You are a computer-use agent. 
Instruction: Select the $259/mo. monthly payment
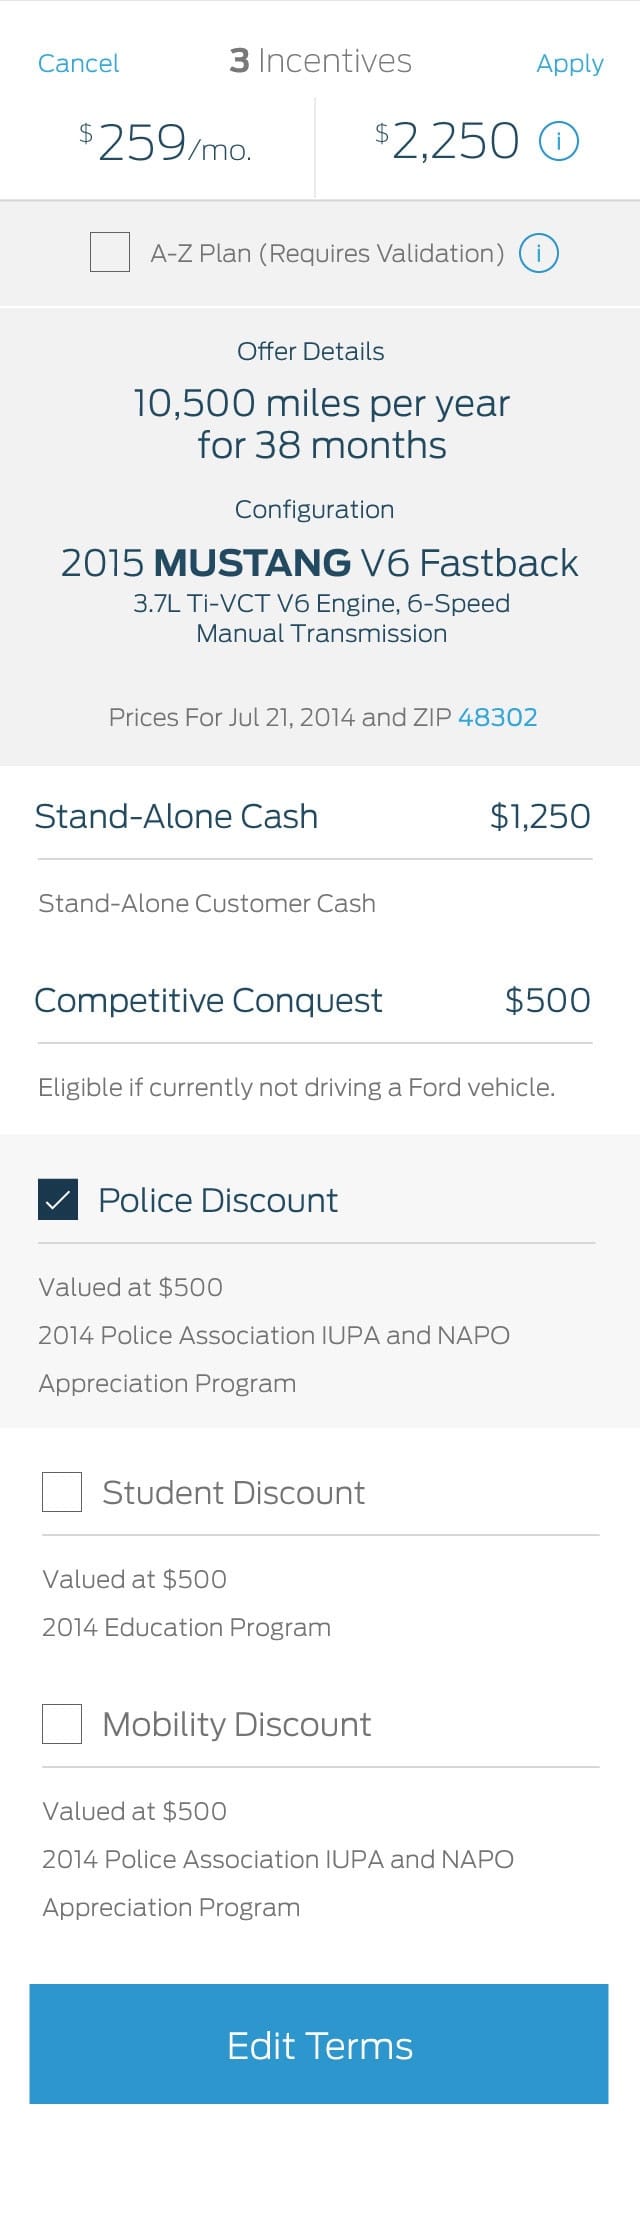[x=165, y=143]
